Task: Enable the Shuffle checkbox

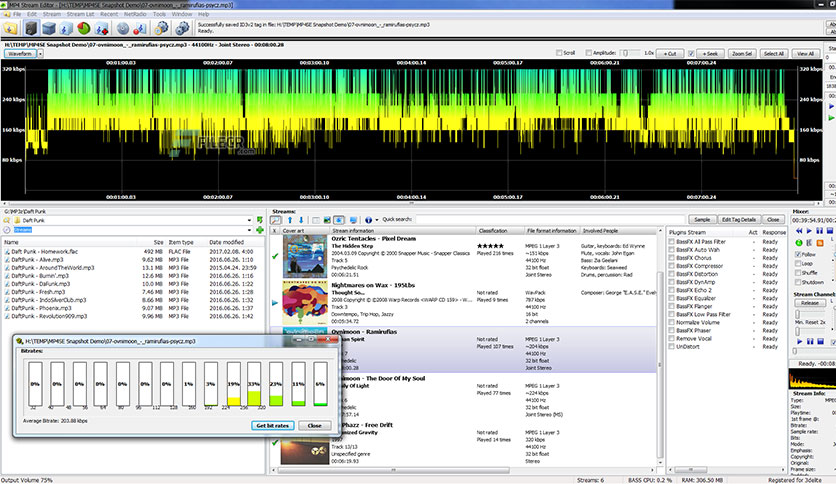Action: click(x=798, y=272)
